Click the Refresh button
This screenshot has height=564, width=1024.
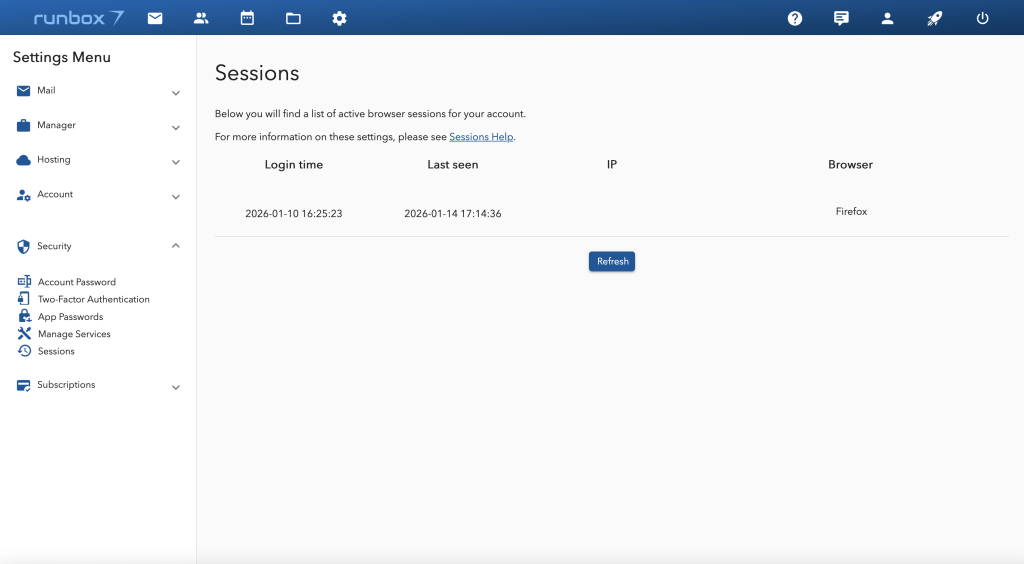pos(612,261)
